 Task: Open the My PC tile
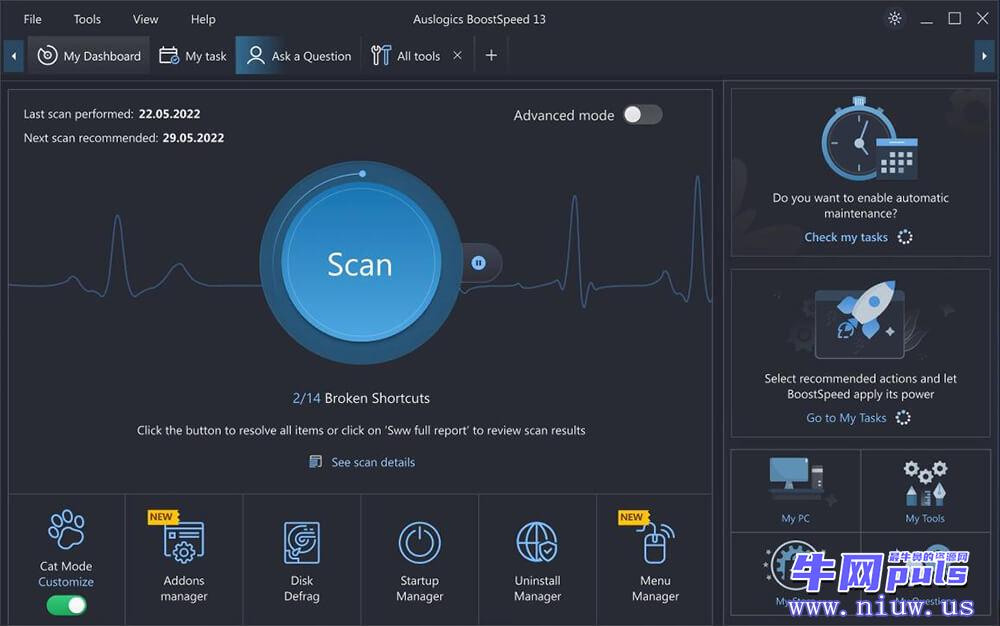coord(795,491)
